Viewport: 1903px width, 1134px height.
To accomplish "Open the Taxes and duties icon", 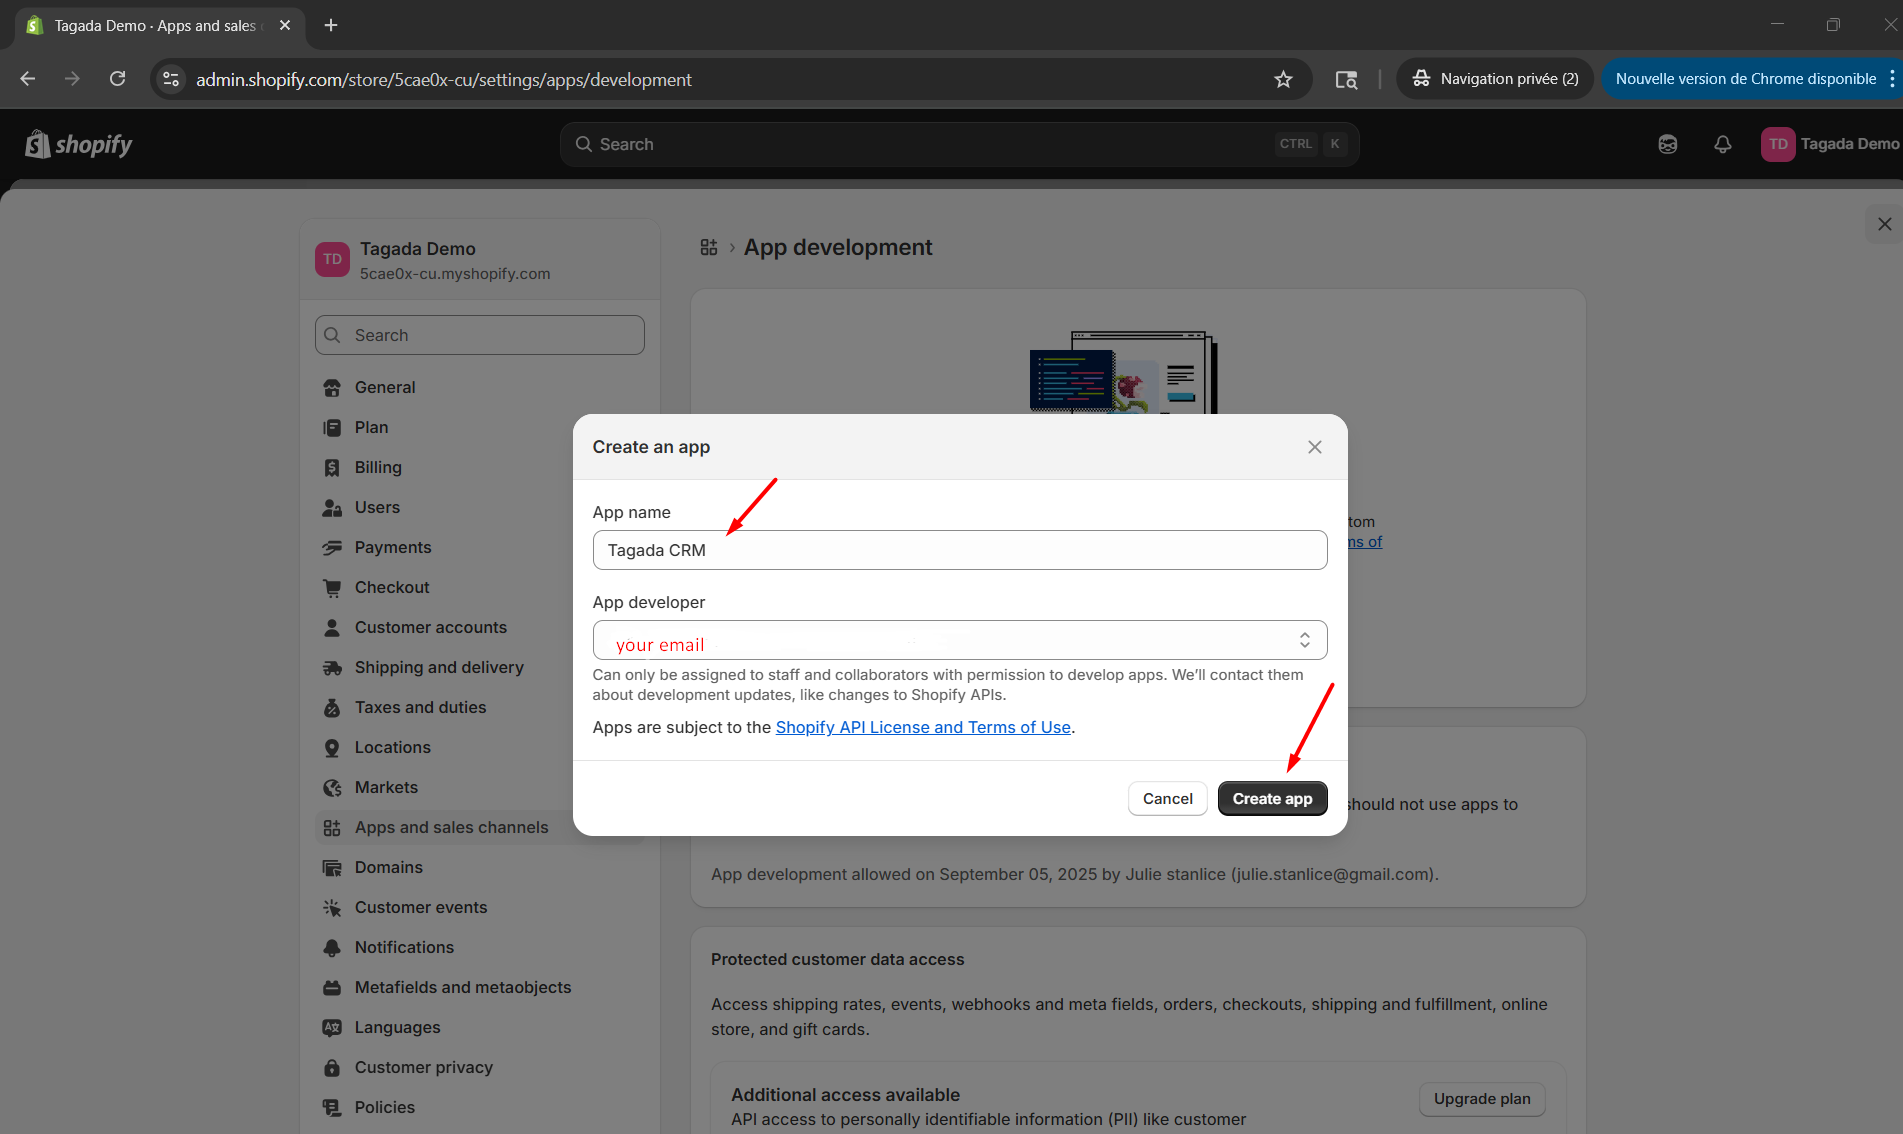I will click(332, 708).
